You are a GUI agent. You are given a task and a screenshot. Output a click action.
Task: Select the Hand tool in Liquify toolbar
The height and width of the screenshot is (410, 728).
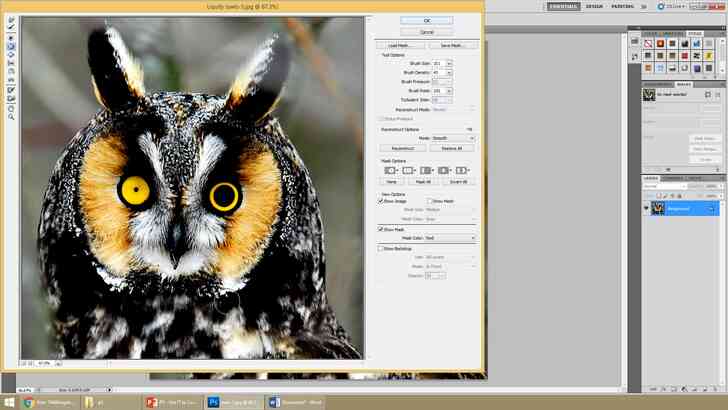[x=11, y=108]
